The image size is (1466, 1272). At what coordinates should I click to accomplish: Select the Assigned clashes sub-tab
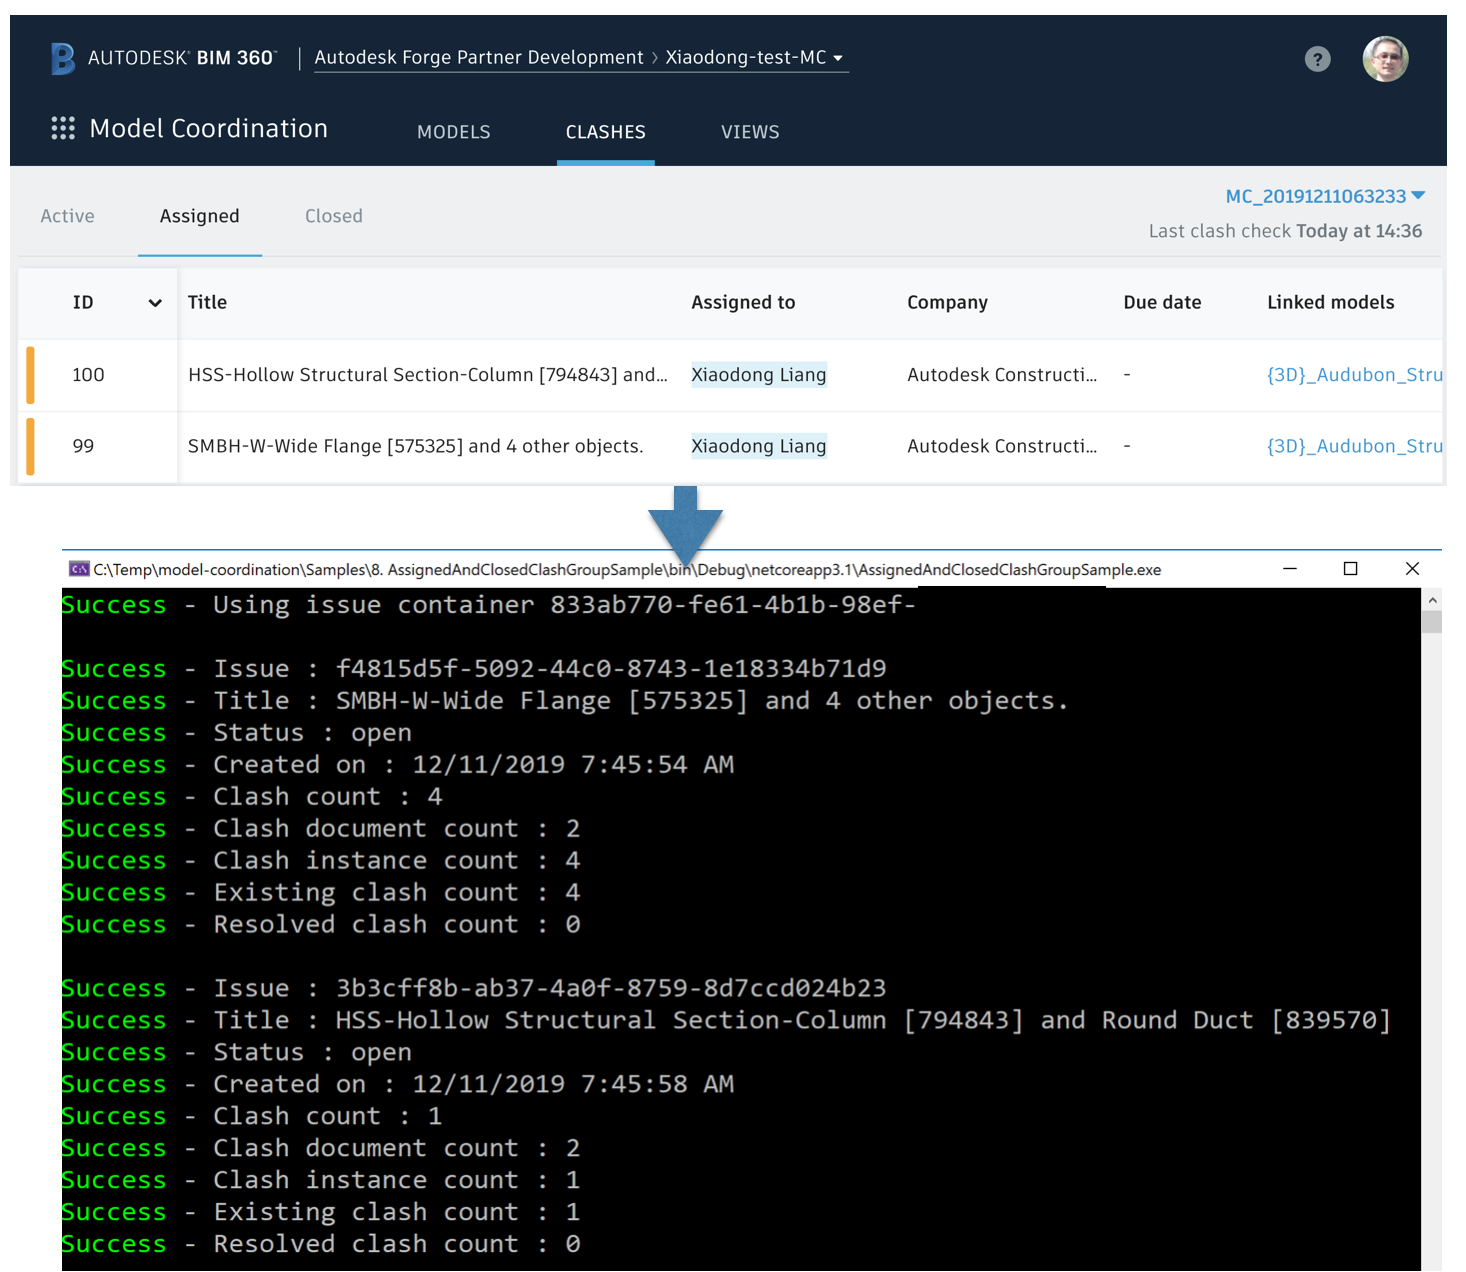click(200, 216)
